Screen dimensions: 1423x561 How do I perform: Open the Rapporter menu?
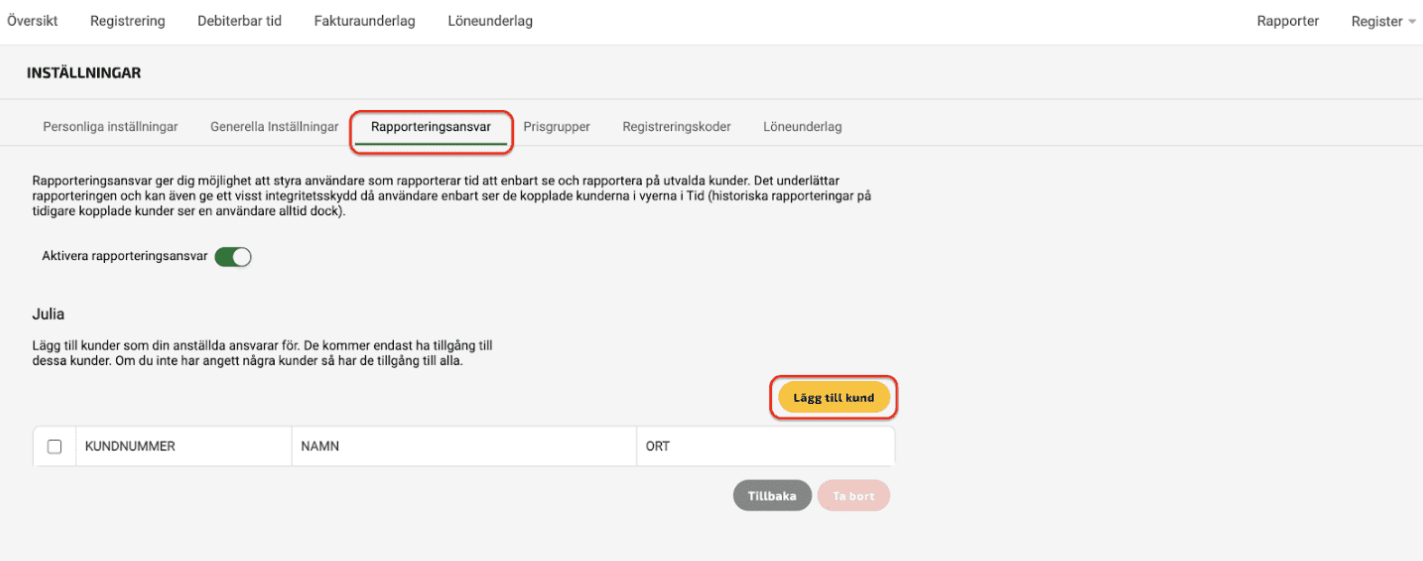(x=1288, y=21)
